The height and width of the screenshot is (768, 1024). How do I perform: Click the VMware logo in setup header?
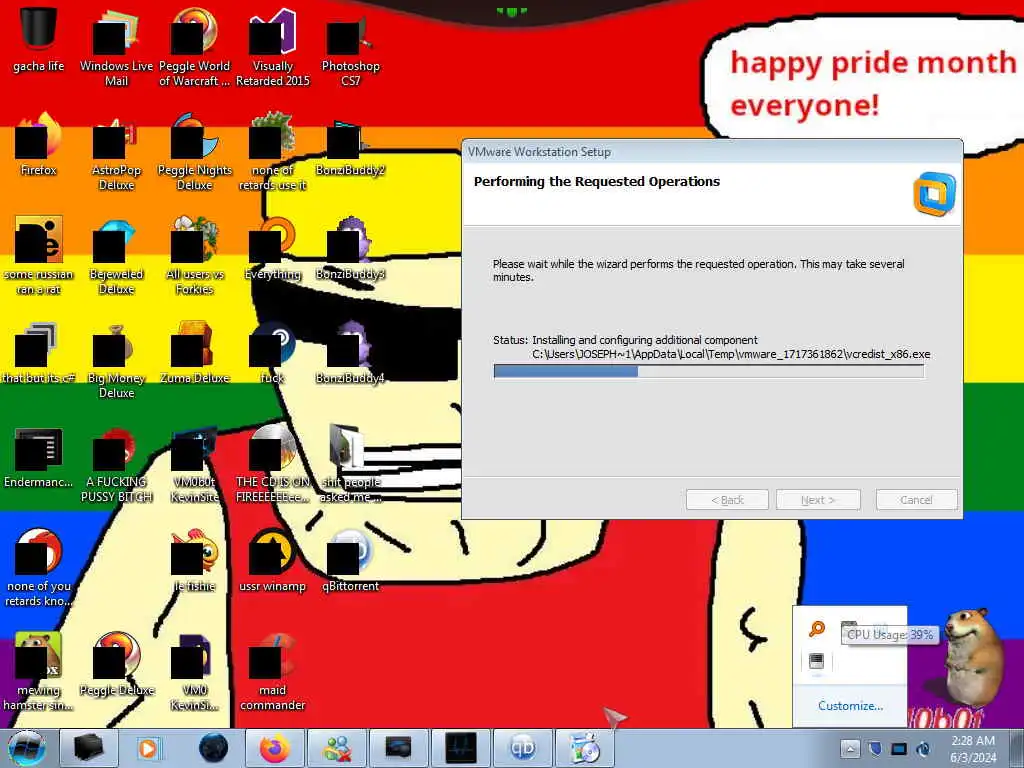point(935,194)
